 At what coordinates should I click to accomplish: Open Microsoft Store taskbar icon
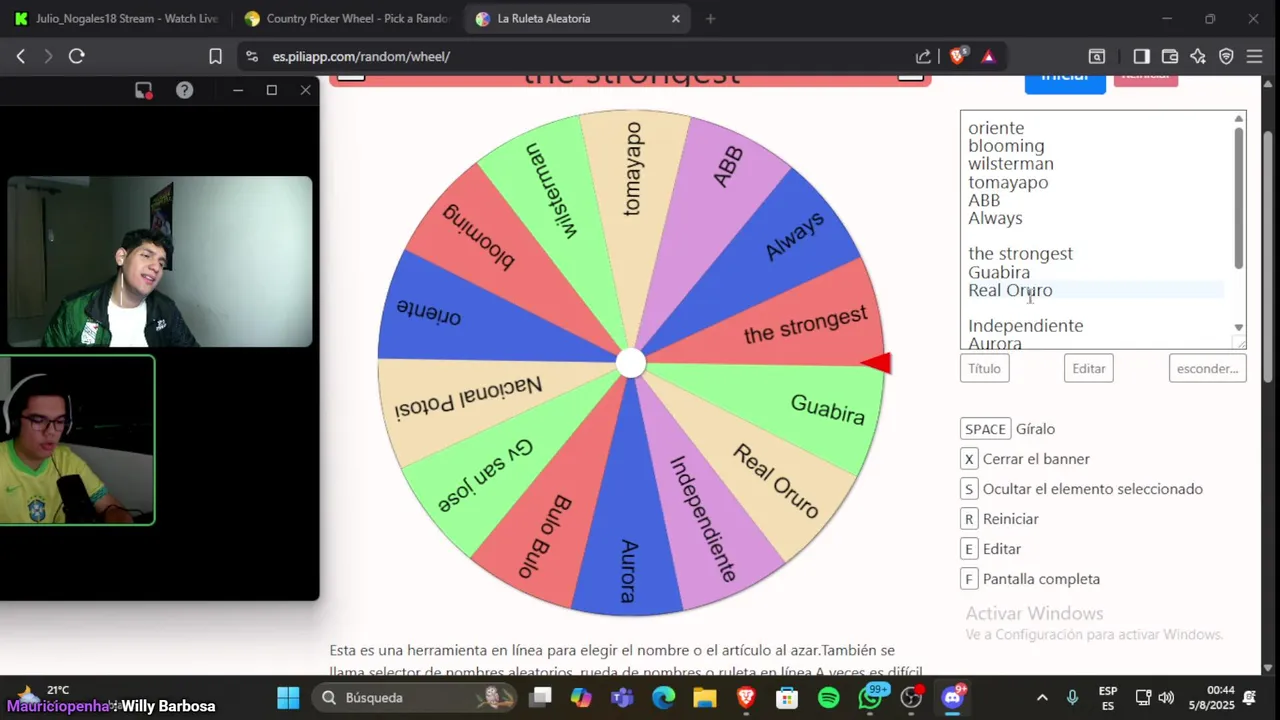click(787, 697)
